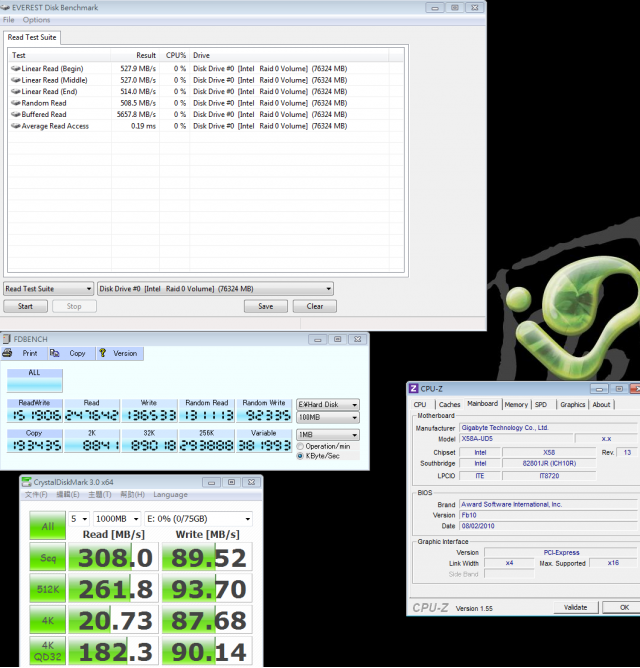This screenshot has width=640, height=668.
Task: Select Operation/min radio button in FDBENCH
Action: [x=300, y=446]
